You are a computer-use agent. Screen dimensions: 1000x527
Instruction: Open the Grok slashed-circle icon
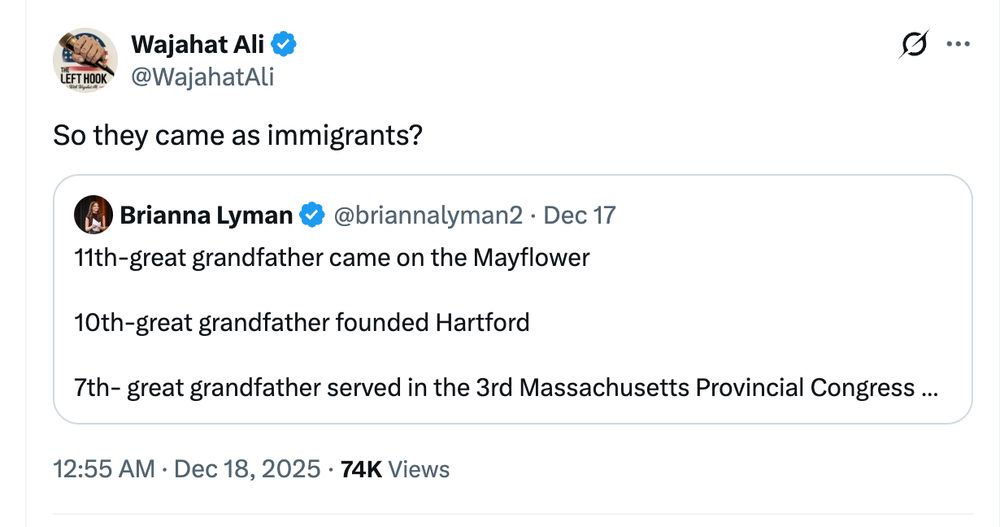(913, 45)
